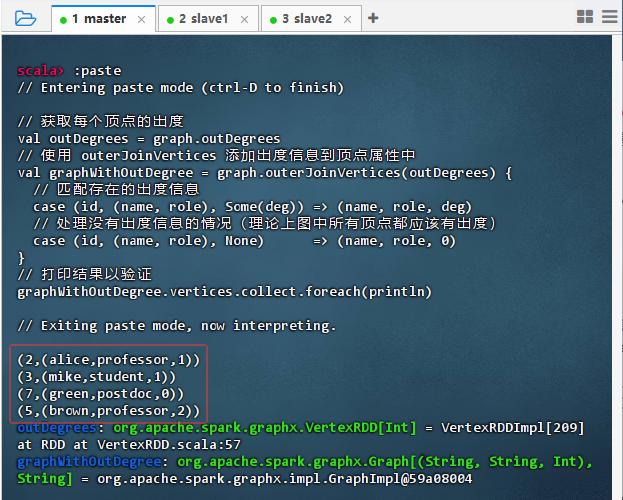Click the 'VertexRDDImpl[209]' result text
The image size is (623, 500).
(513, 428)
